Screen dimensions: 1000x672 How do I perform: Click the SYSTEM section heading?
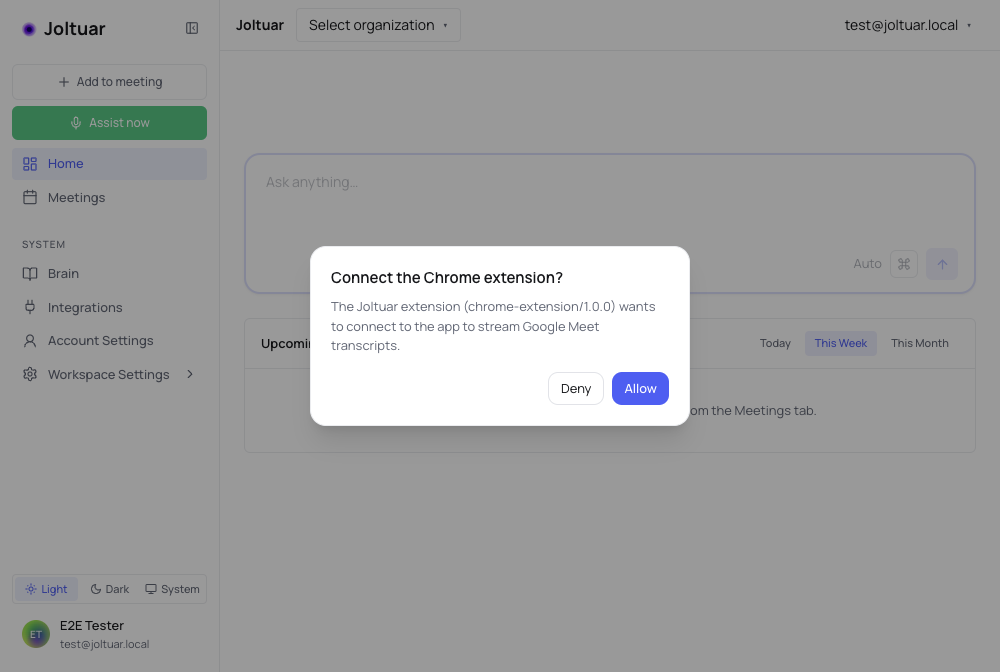[x=43, y=245]
